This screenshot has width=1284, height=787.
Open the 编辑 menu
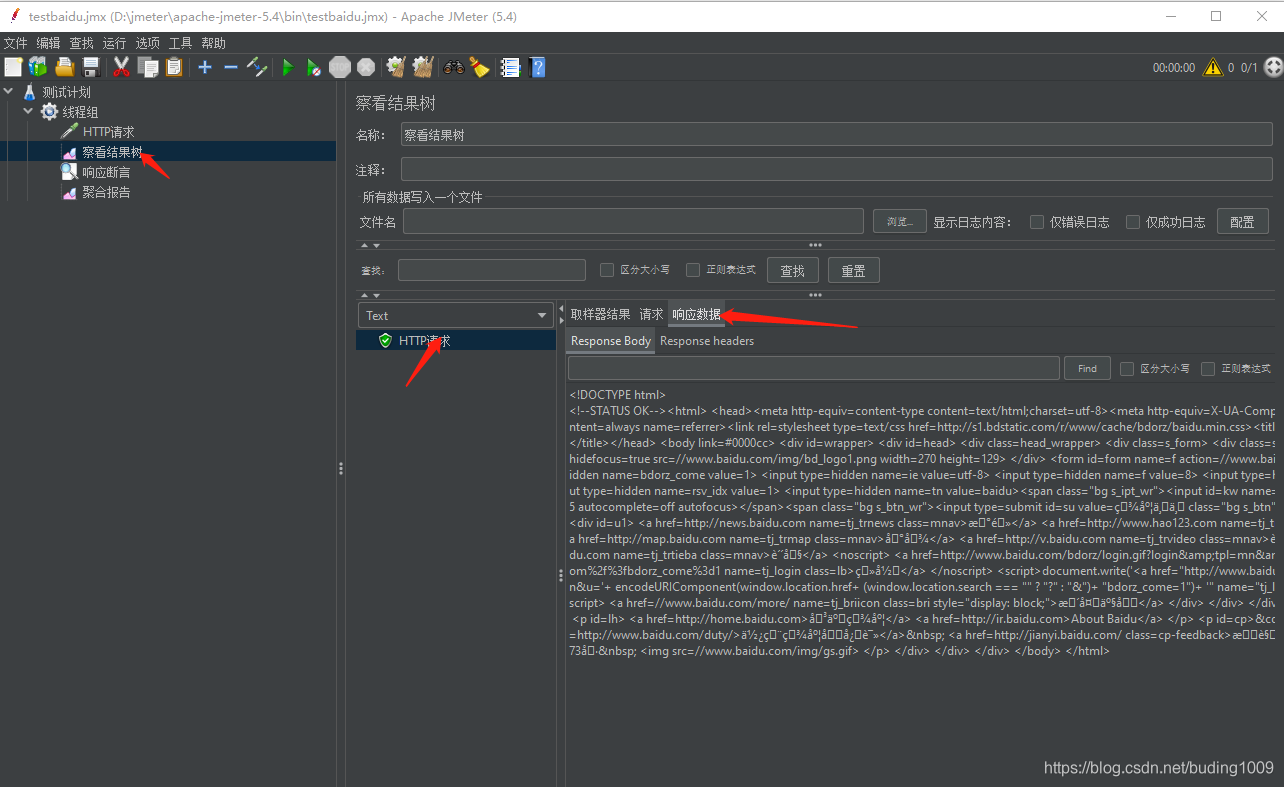49,43
